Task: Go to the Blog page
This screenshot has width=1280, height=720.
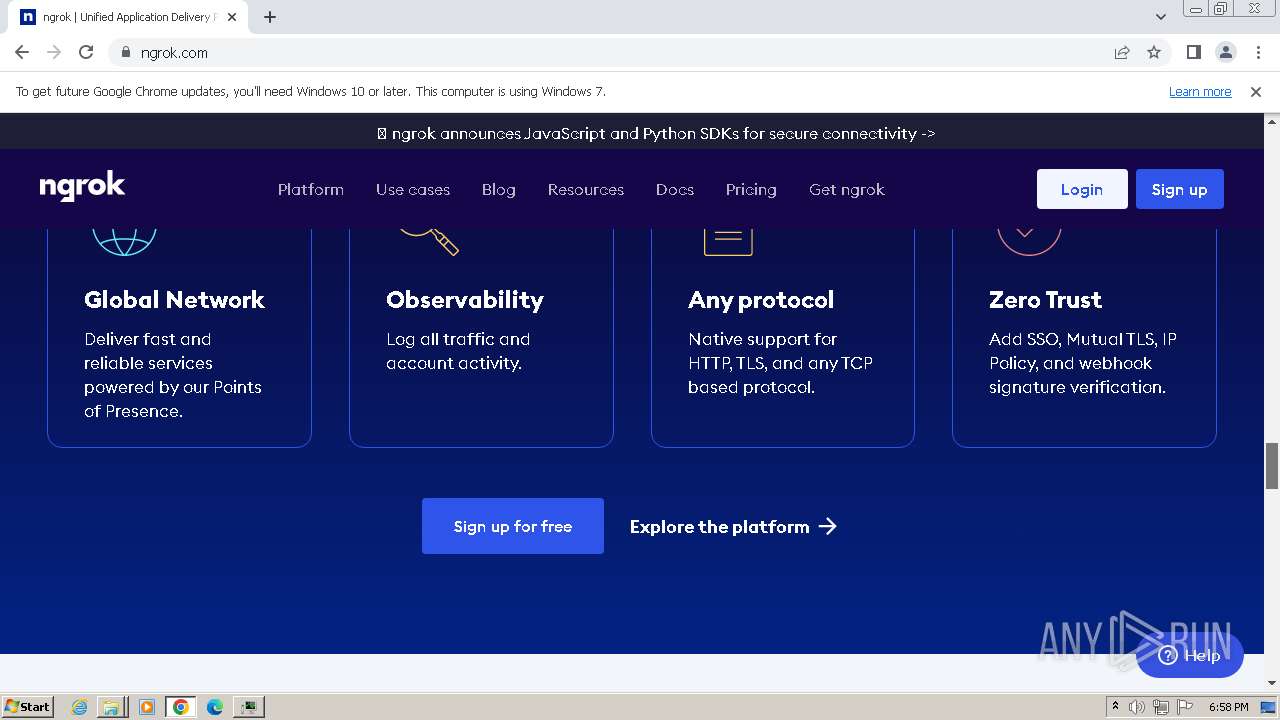Action: (x=499, y=189)
